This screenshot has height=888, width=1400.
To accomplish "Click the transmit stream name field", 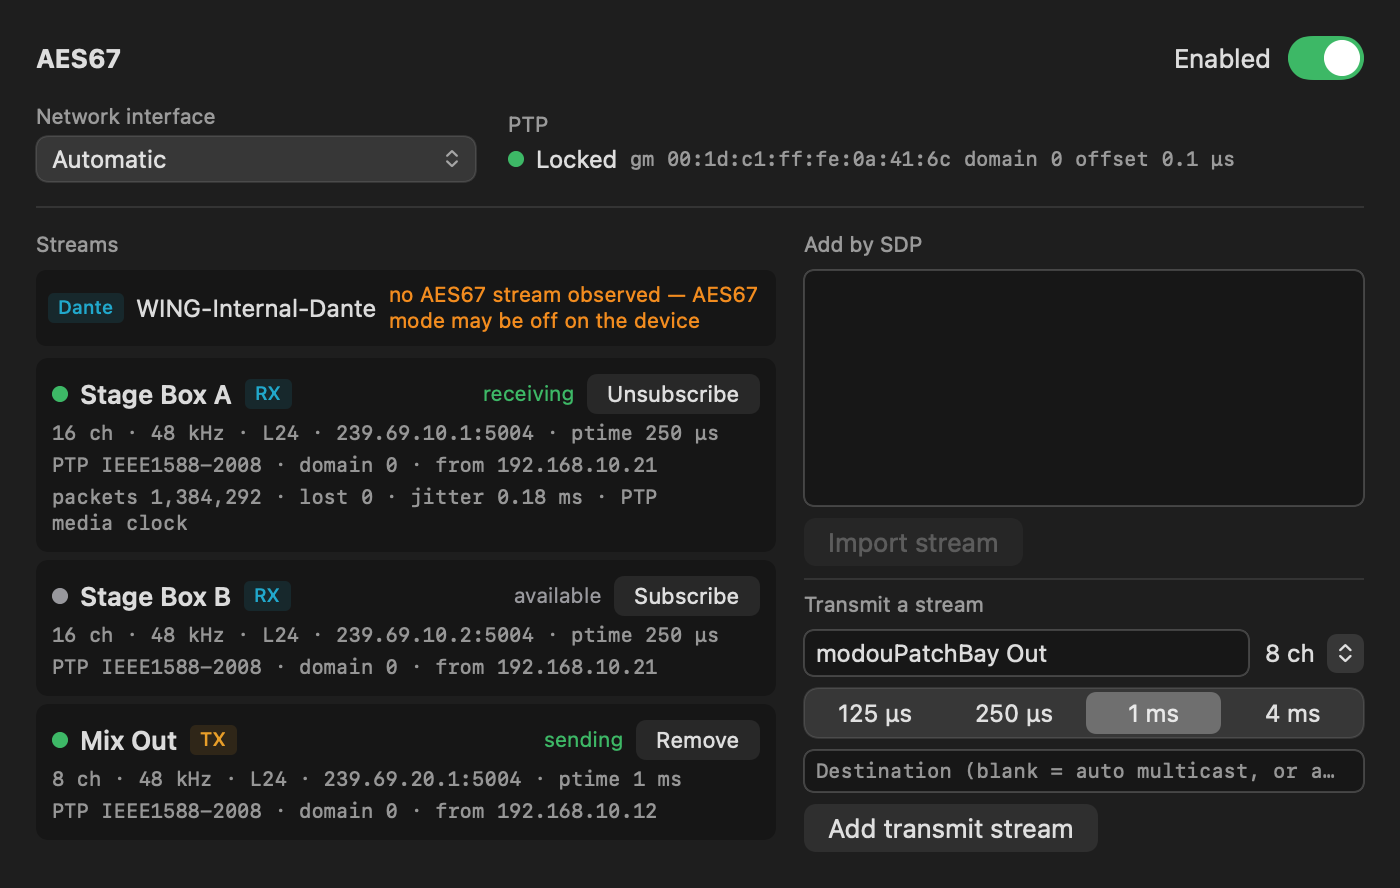I will 1026,653.
